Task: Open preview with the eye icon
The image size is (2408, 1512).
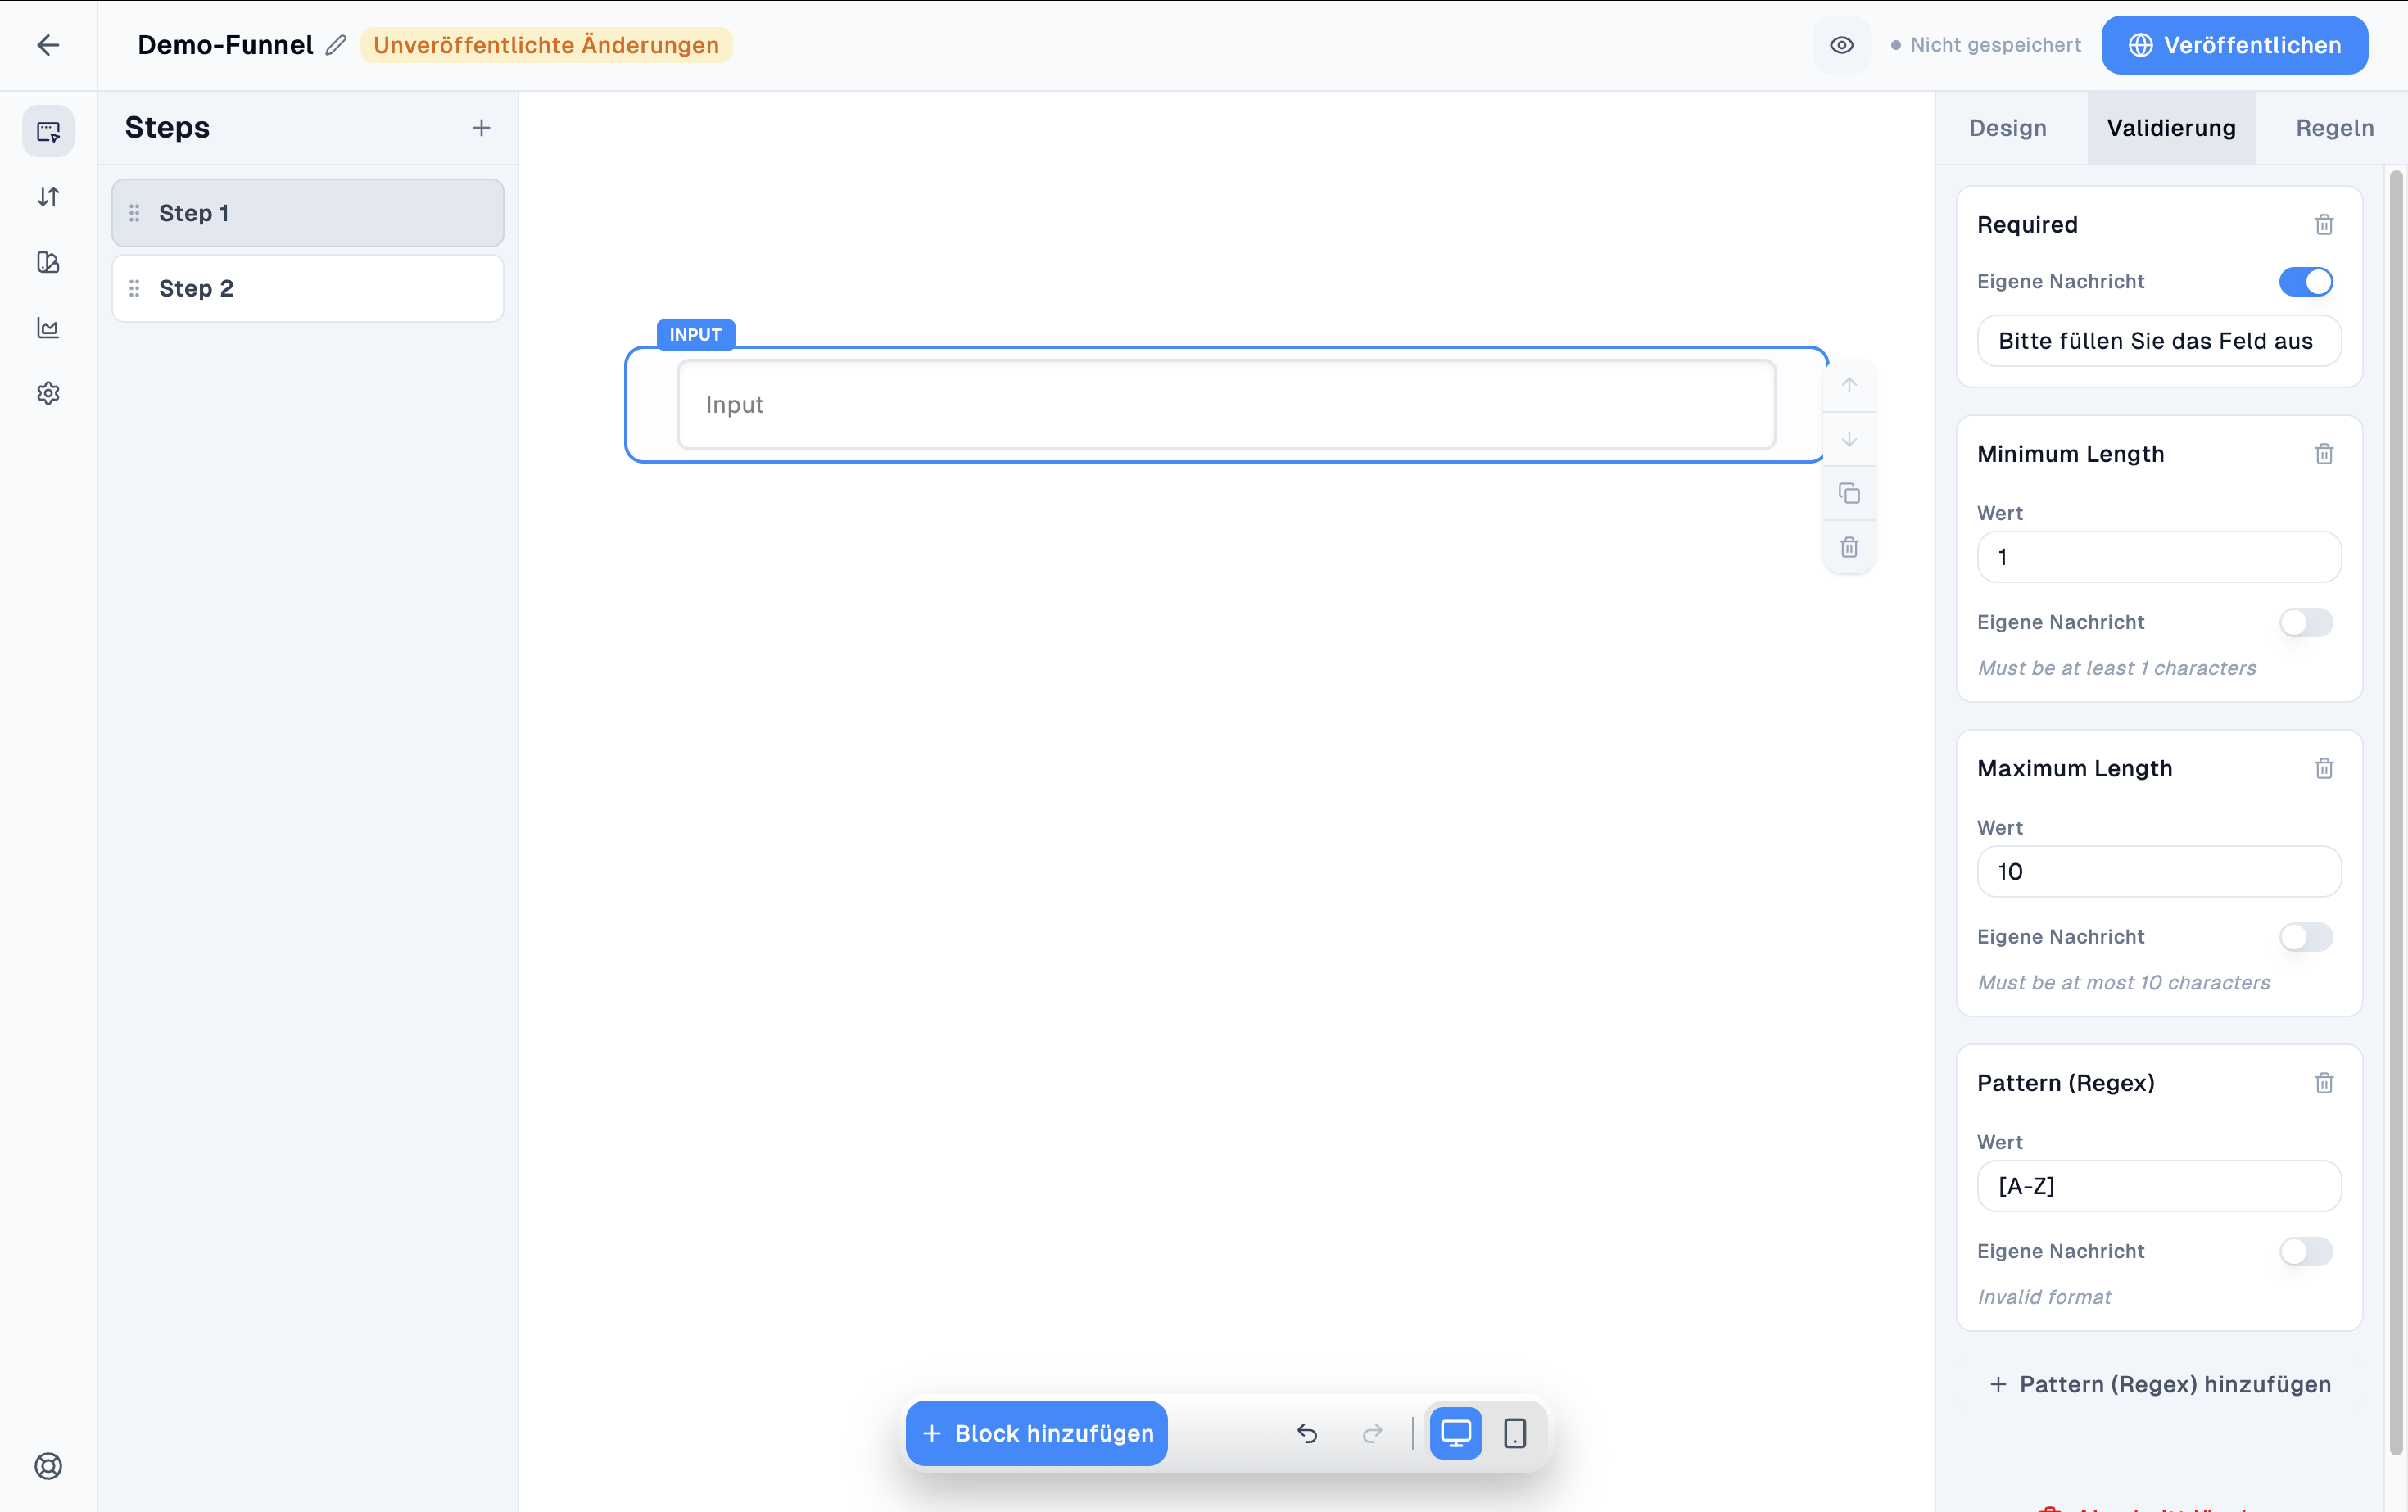Action: tap(1841, 45)
